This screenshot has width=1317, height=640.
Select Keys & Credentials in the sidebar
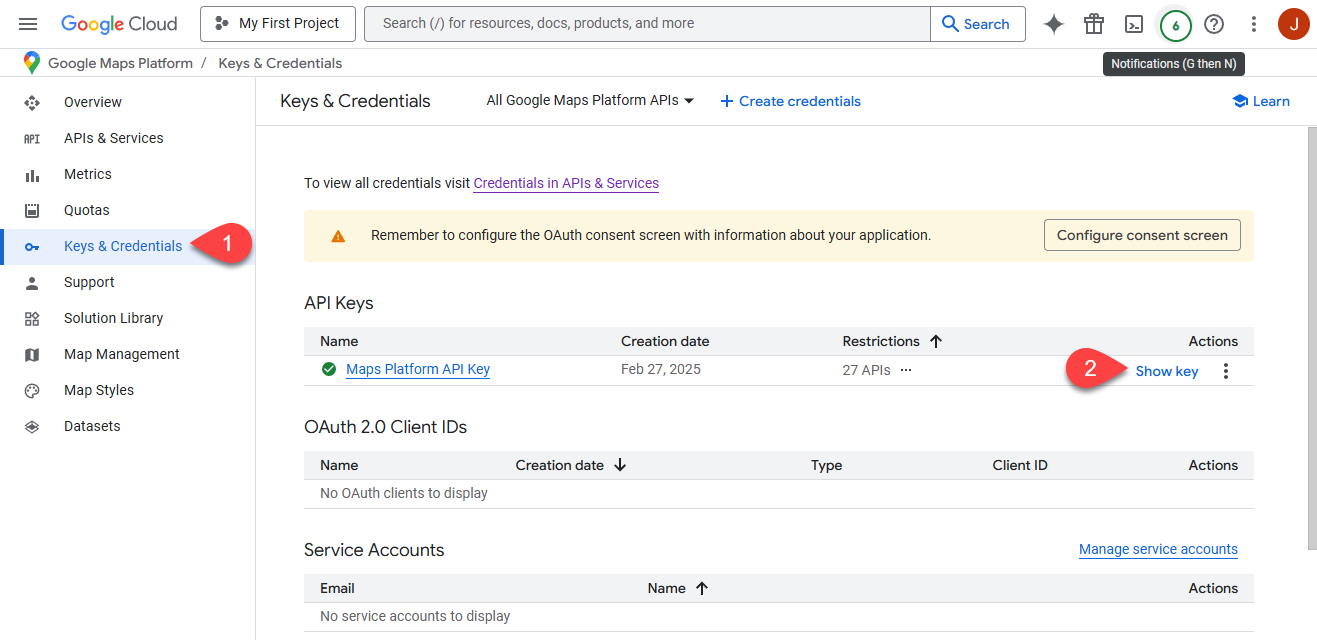point(123,246)
